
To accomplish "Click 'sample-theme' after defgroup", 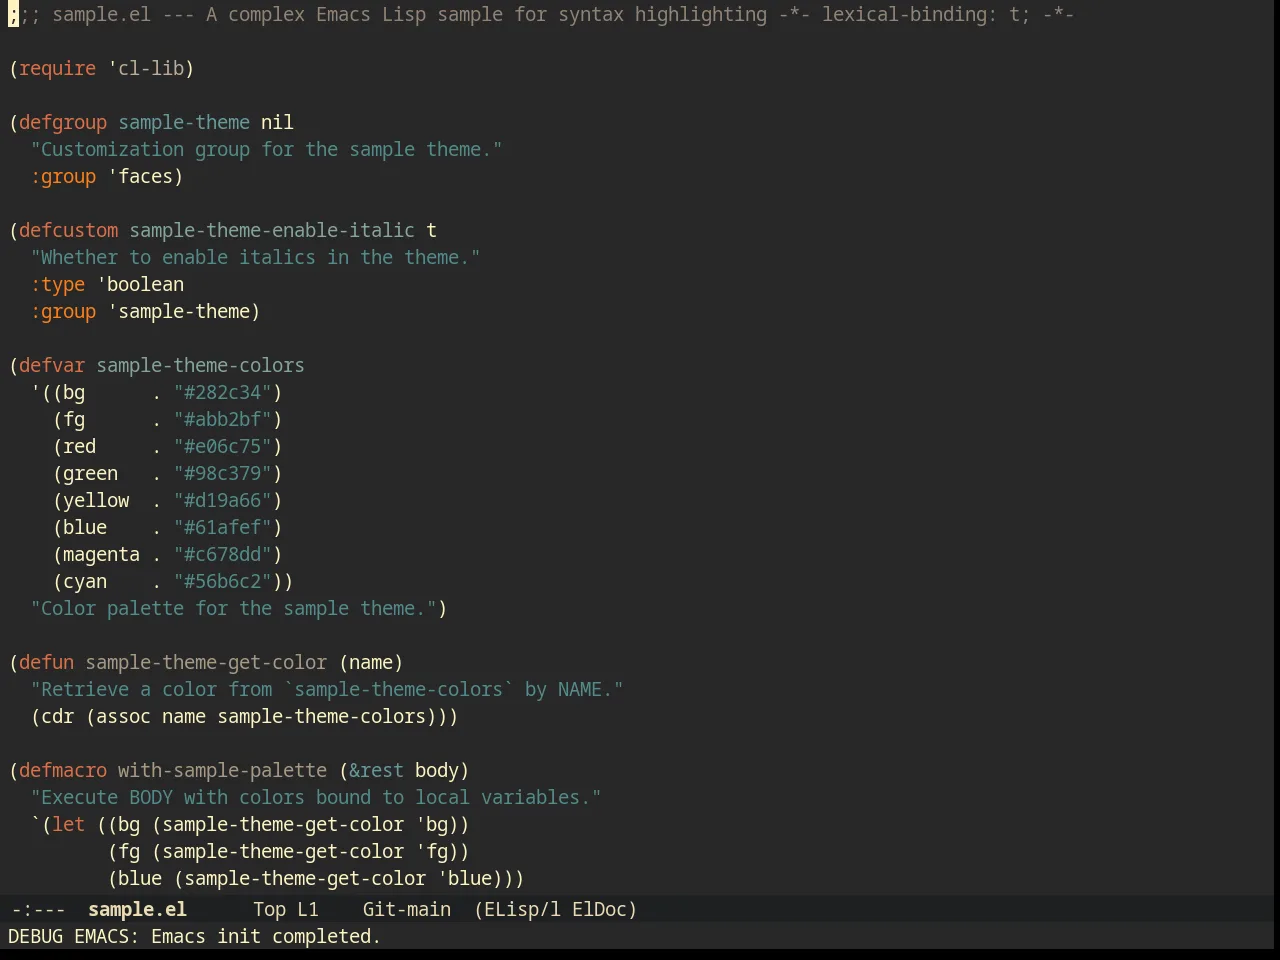I will (x=184, y=122).
